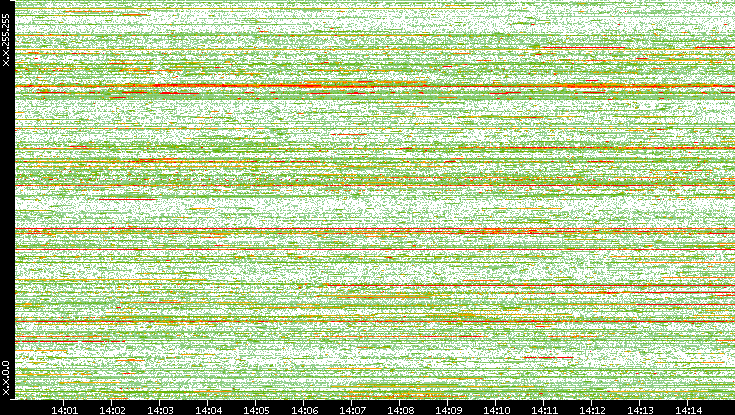Click the 14:11 time axis label
Viewport: 735px width, 415px height.
point(544,410)
